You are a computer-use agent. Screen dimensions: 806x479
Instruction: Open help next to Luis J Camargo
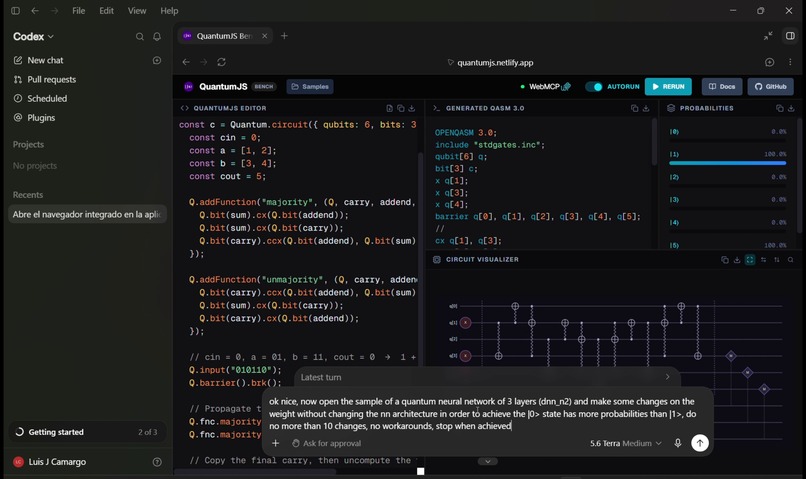(x=157, y=462)
